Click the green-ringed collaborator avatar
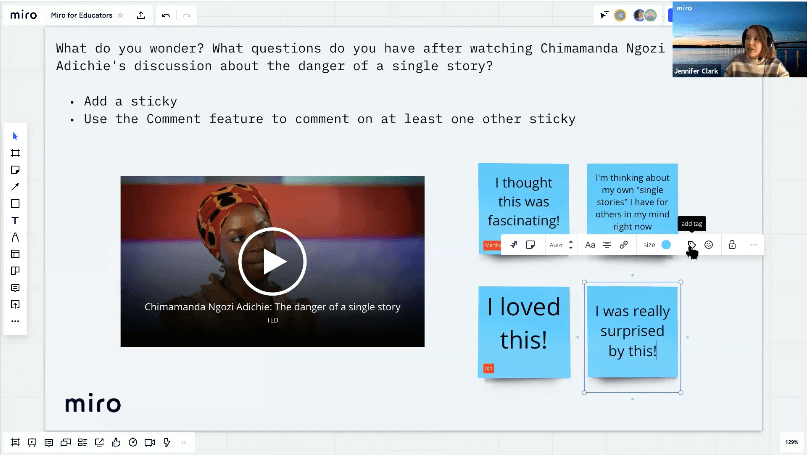Viewport: 807px width, 455px height. (x=651, y=15)
